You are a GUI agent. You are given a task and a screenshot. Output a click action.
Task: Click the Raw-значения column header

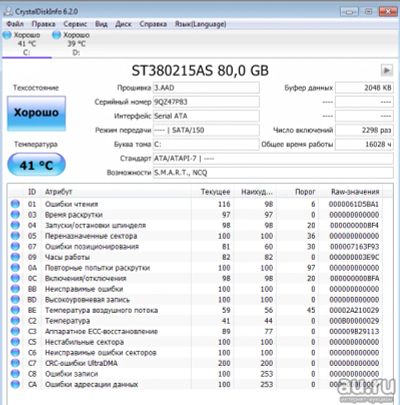(355, 192)
